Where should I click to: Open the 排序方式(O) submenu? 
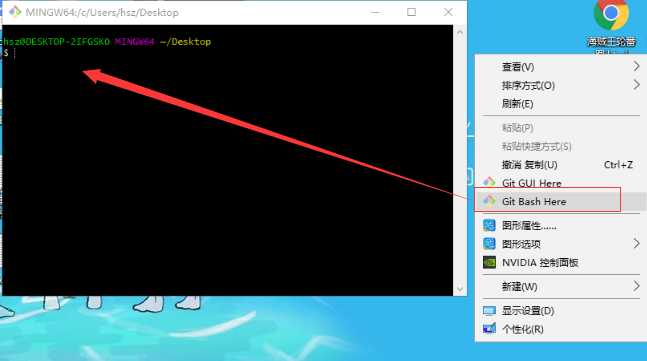pos(561,85)
